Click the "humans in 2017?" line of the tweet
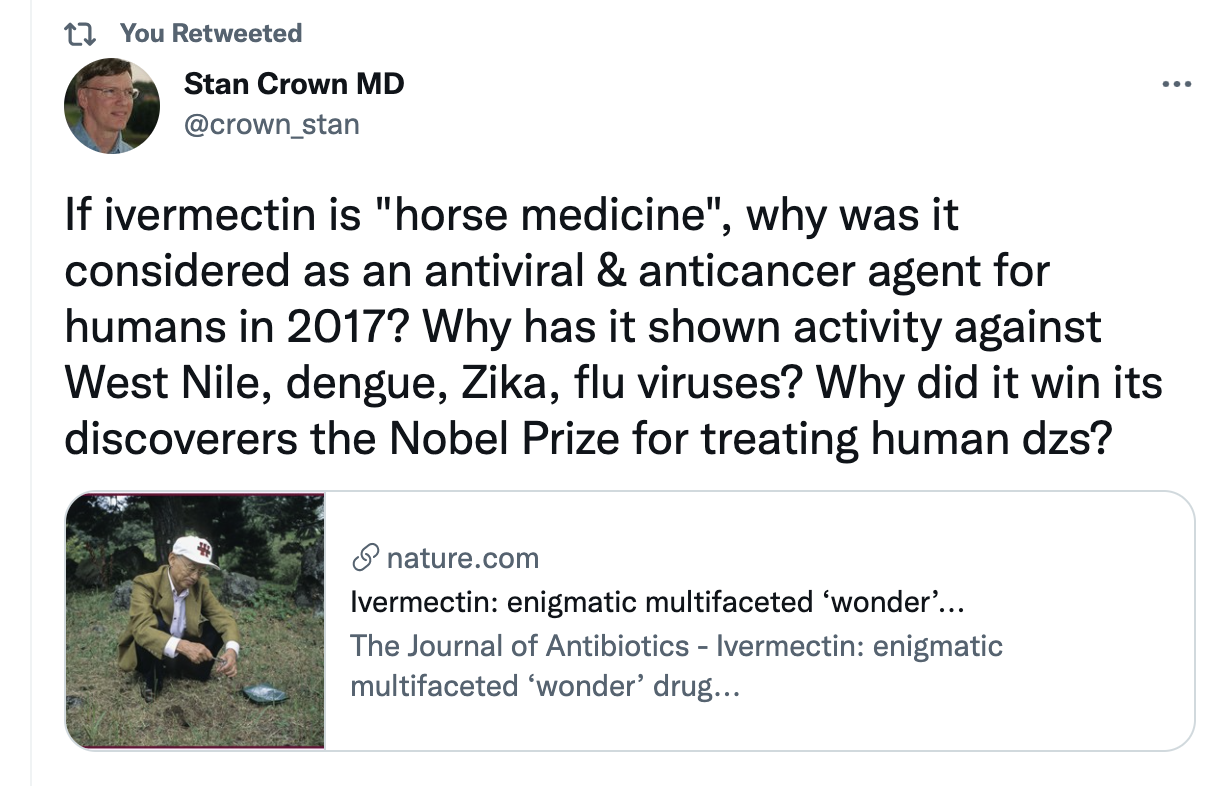 point(582,326)
